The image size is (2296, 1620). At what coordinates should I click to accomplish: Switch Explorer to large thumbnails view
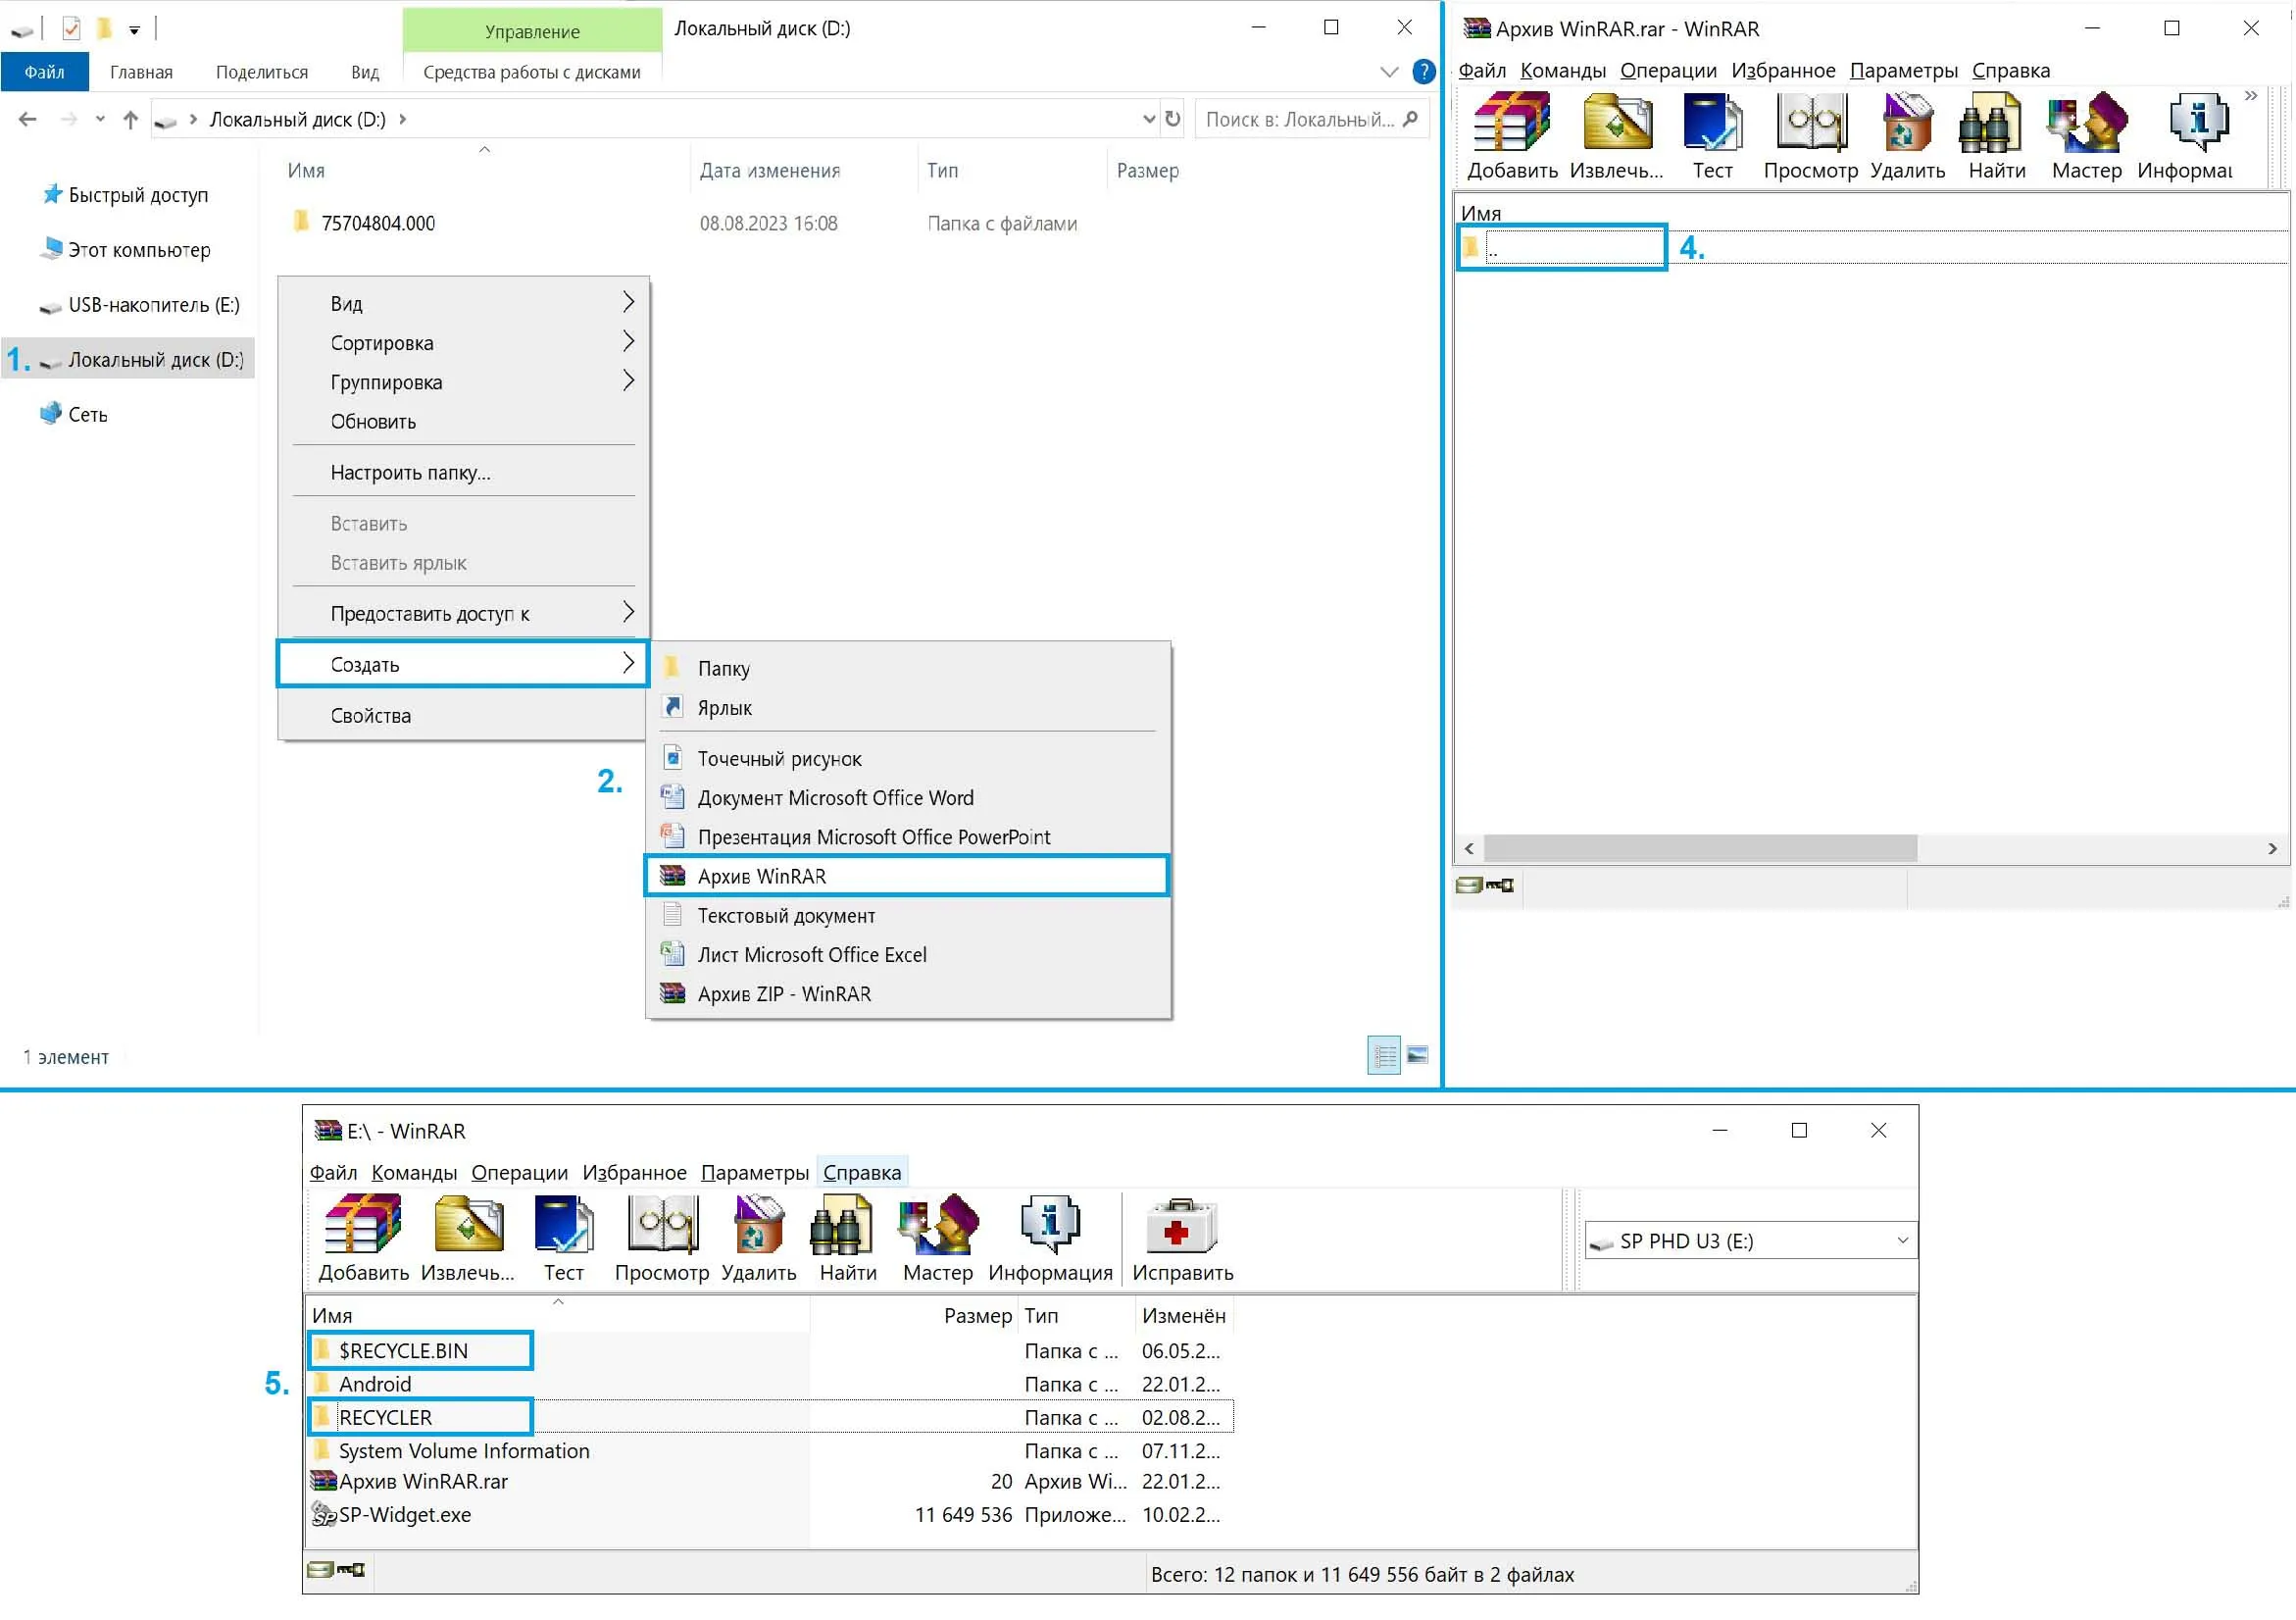(1417, 1056)
